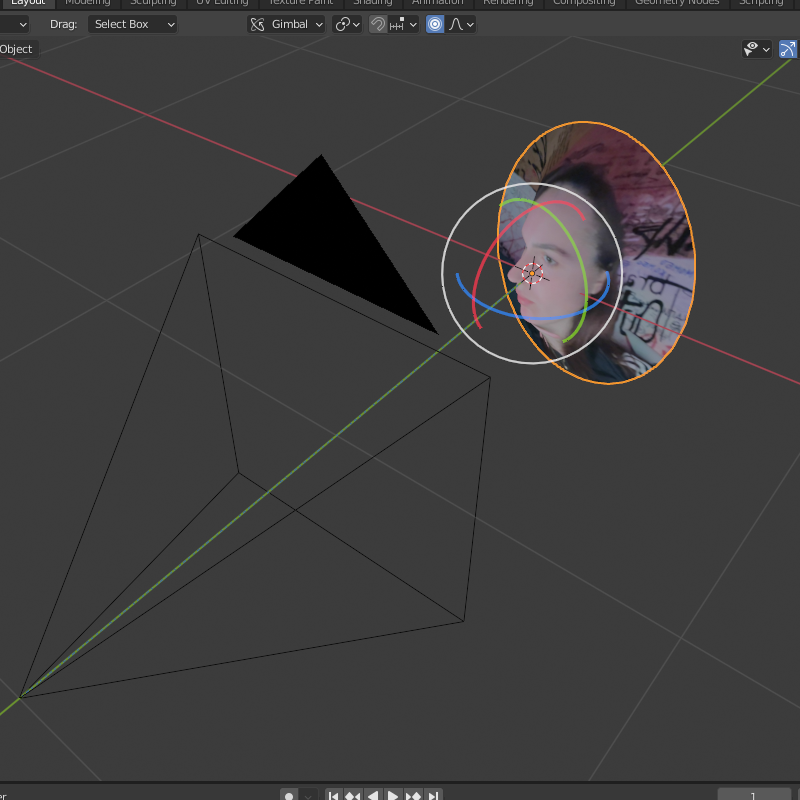Open the Scripting workspace tab
Screen dimensions: 800x800
tap(761, 3)
